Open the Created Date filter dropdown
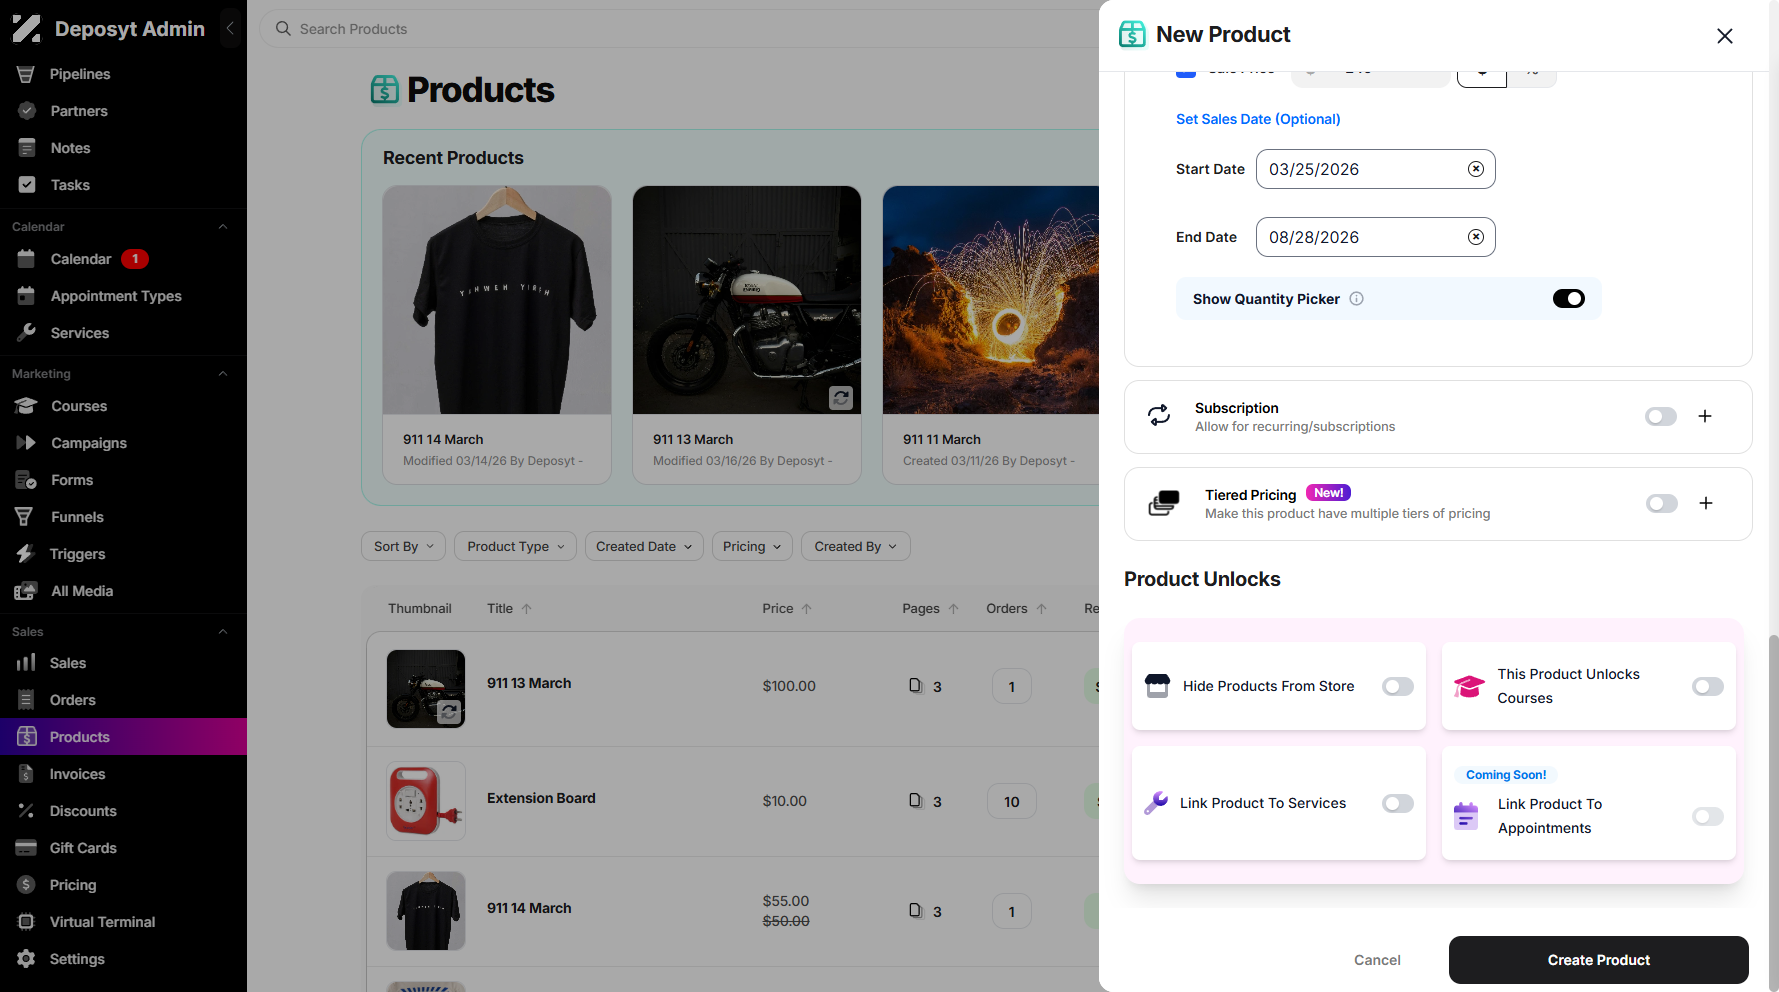The width and height of the screenshot is (1779, 992). coord(644,546)
